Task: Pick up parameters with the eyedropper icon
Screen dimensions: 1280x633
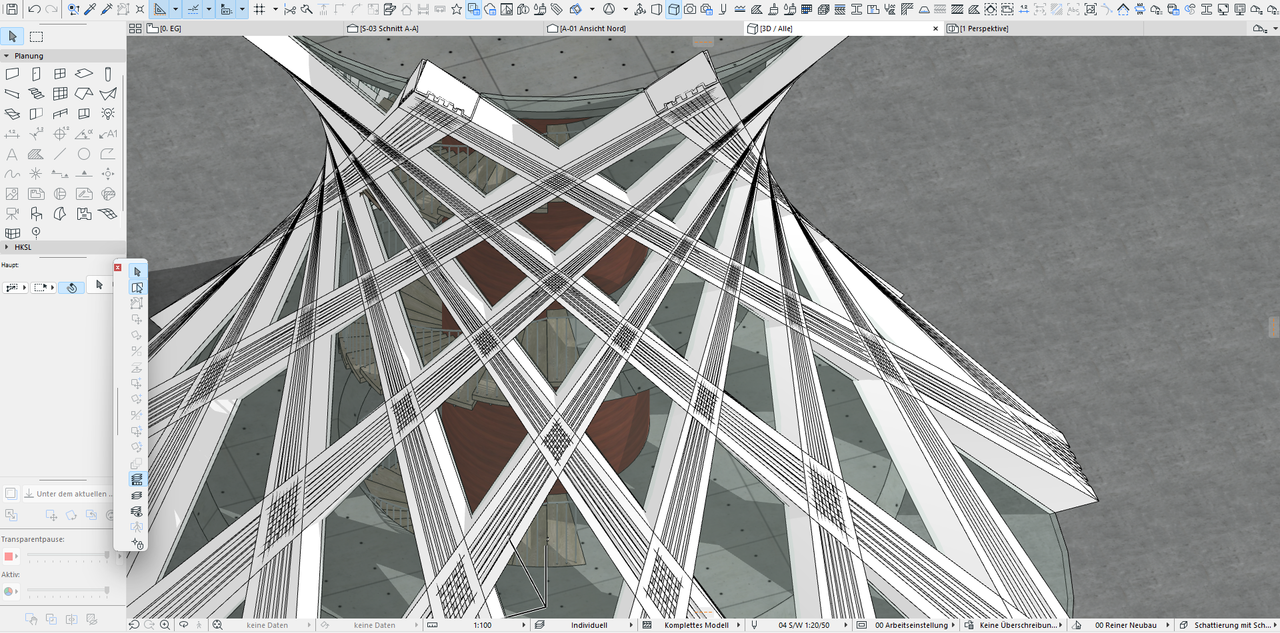Action: [90, 9]
